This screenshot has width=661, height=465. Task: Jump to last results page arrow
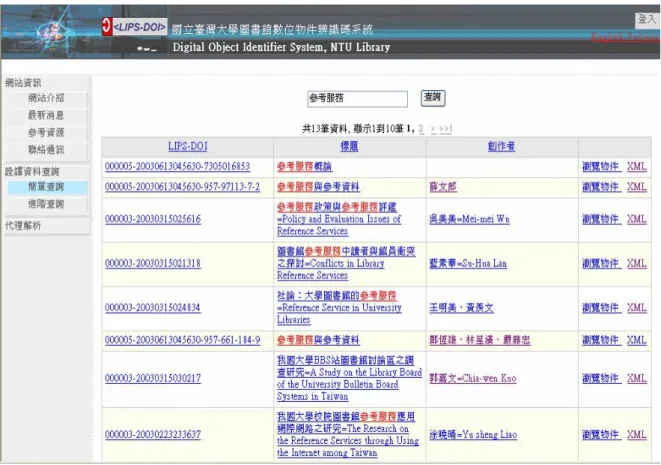coord(446,129)
